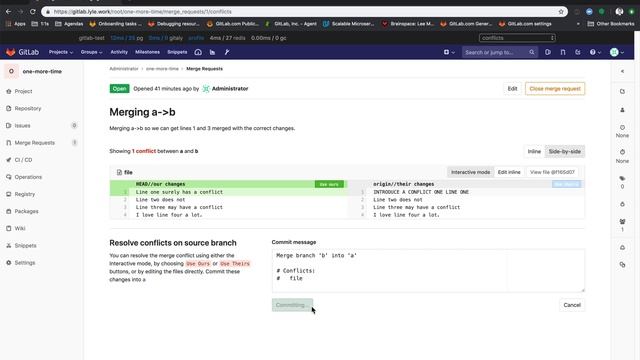
Task: Click the assignee icon in right sidebar
Action: (622, 110)
